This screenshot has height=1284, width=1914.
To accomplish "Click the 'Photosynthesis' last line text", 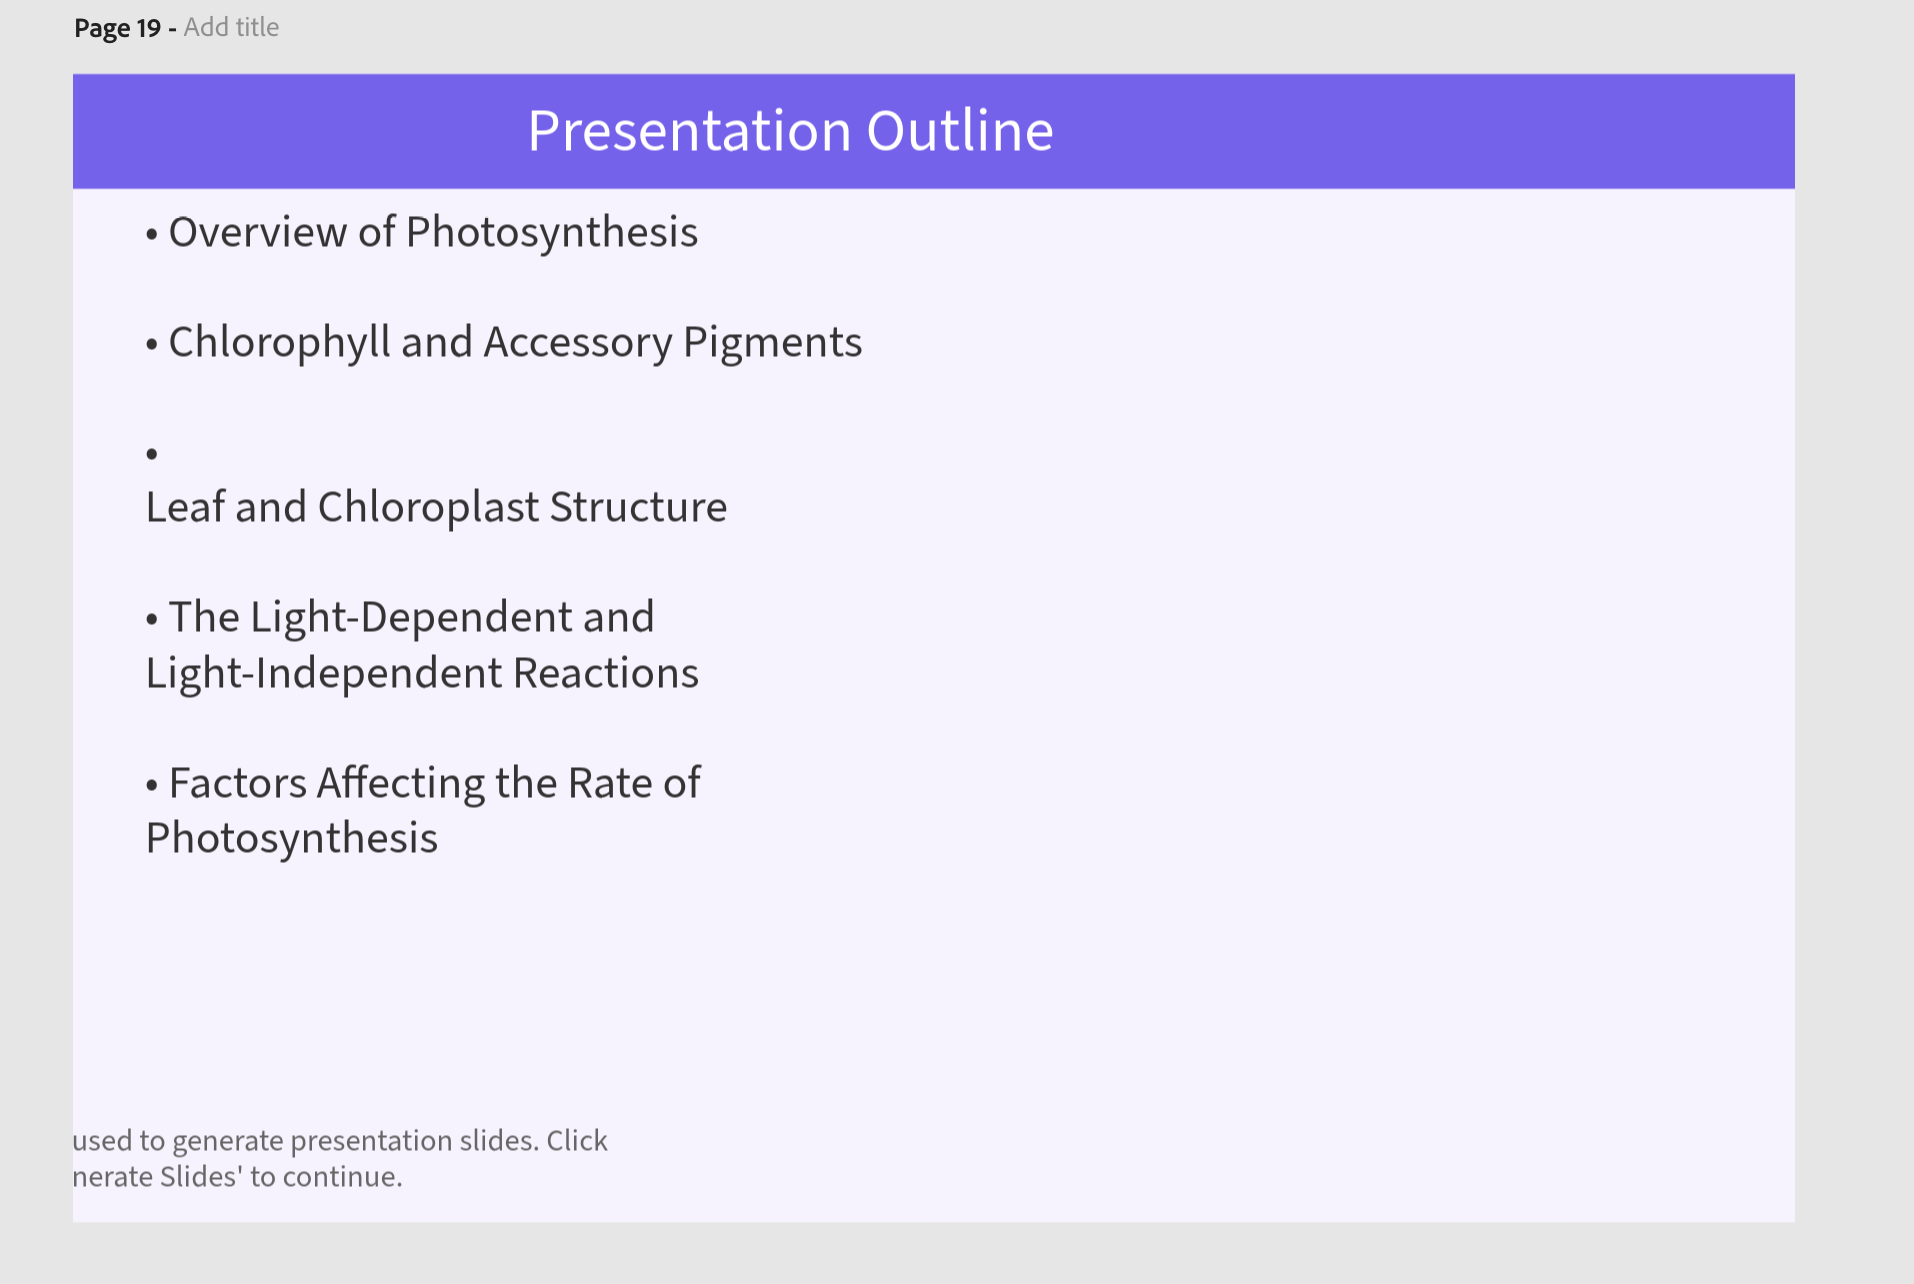I will point(292,838).
